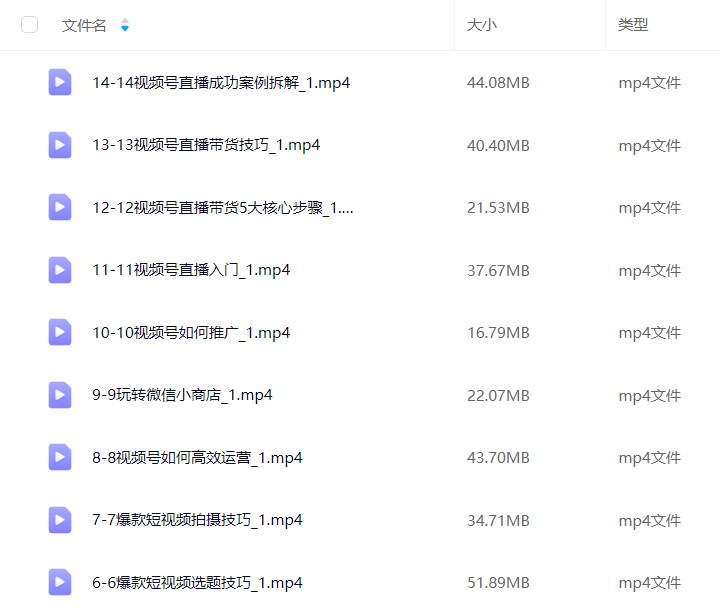The width and height of the screenshot is (720, 609).
Task: Click the 51.89MB size value
Action: point(498,582)
